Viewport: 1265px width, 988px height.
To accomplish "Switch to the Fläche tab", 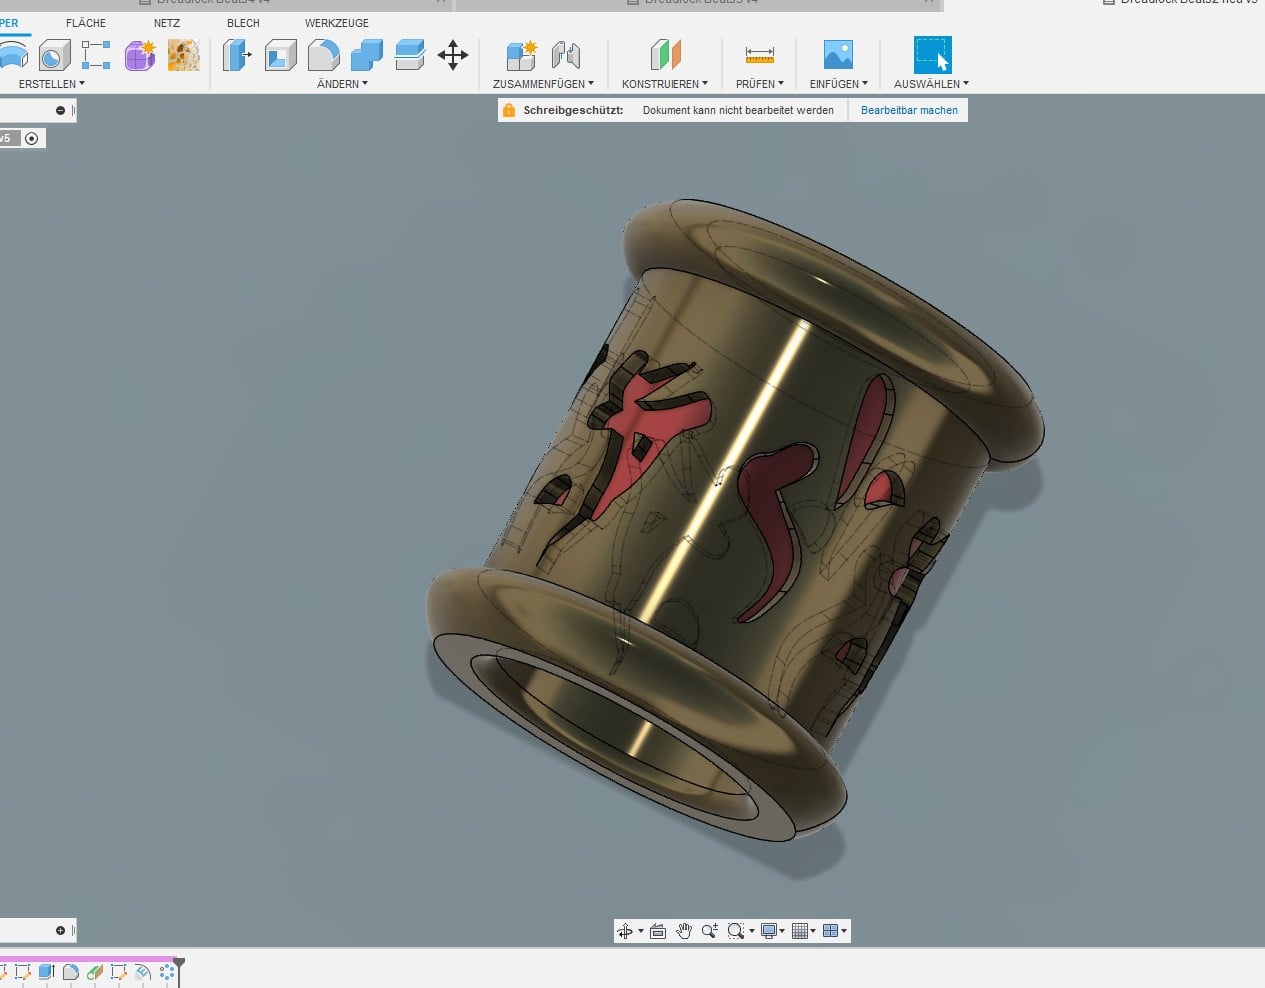I will (x=86, y=23).
